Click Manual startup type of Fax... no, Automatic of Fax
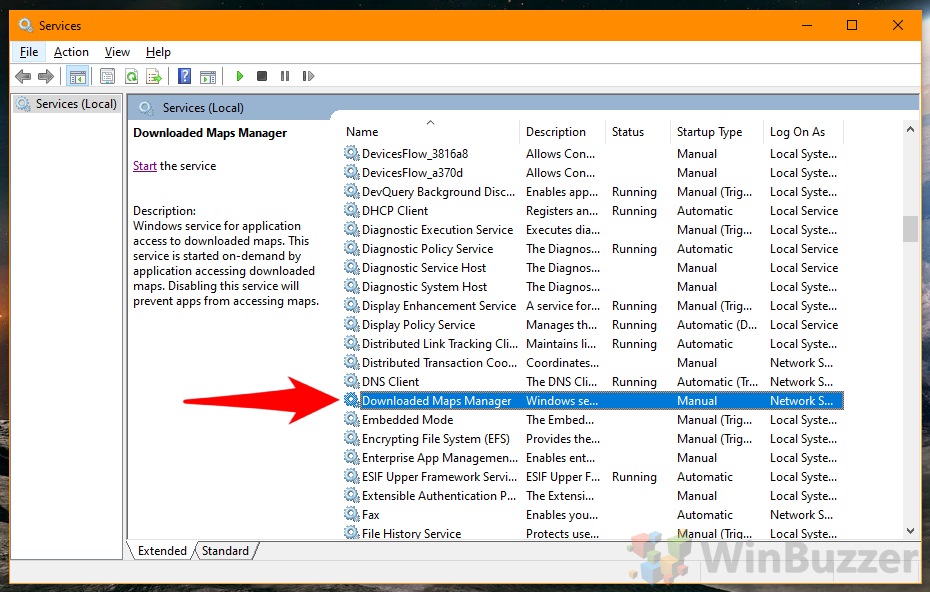 pyautogui.click(x=705, y=514)
